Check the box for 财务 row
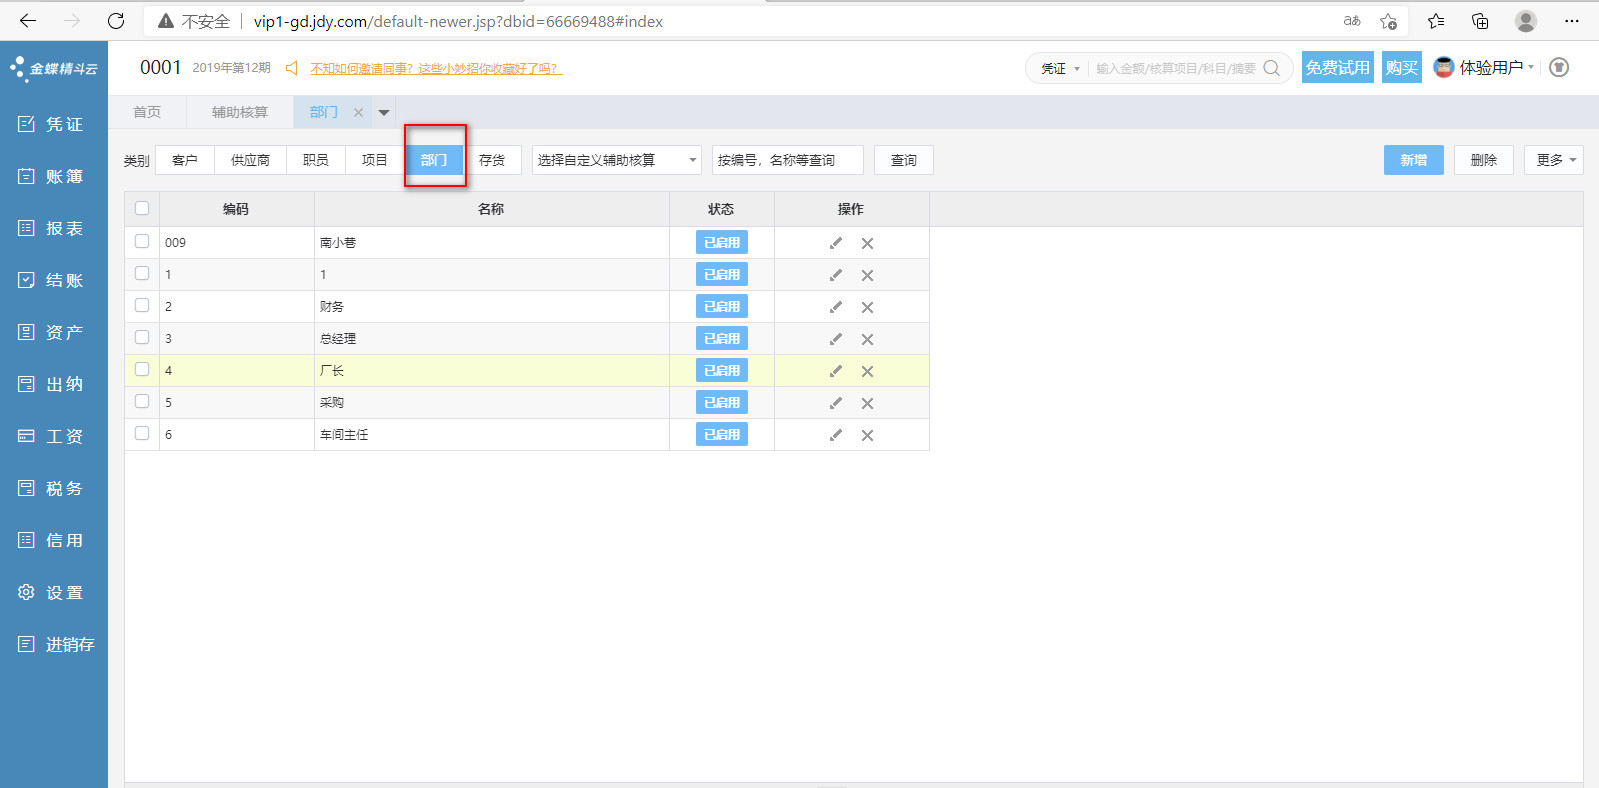 (142, 305)
